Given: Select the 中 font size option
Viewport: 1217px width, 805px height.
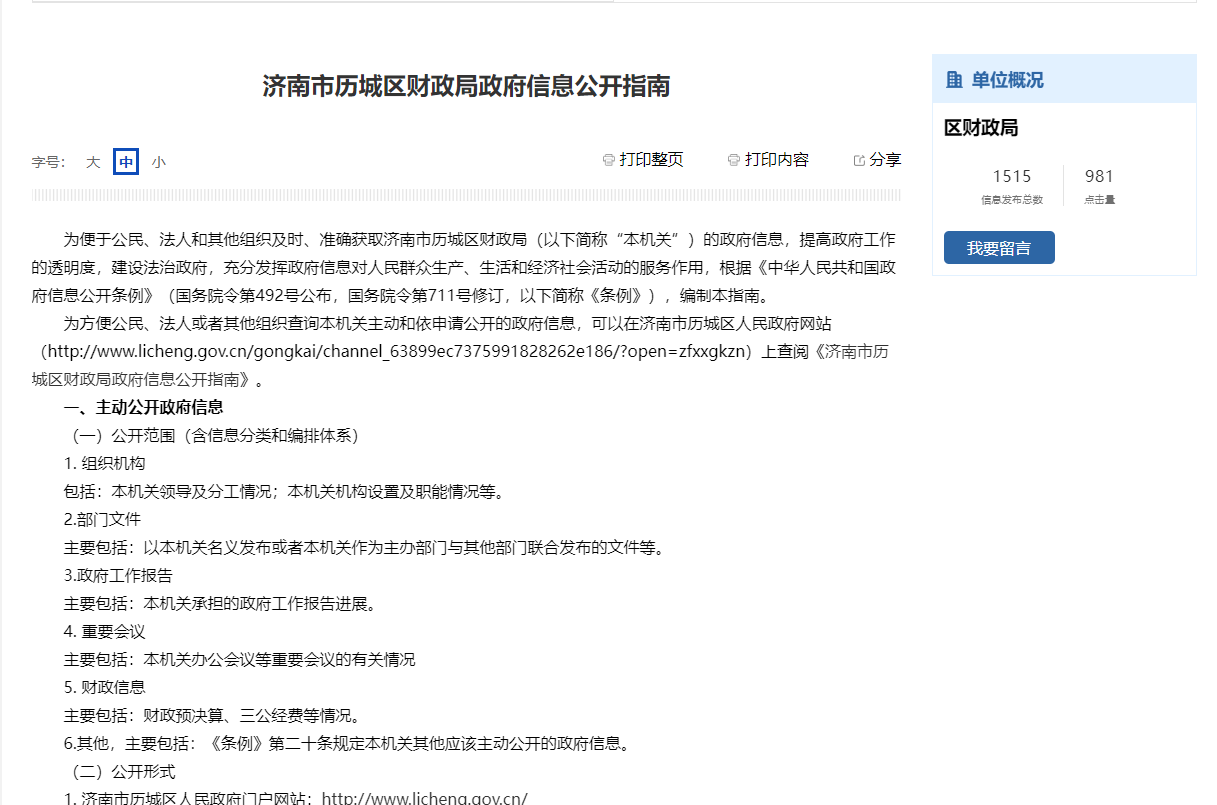Looking at the screenshot, I should [x=126, y=162].
